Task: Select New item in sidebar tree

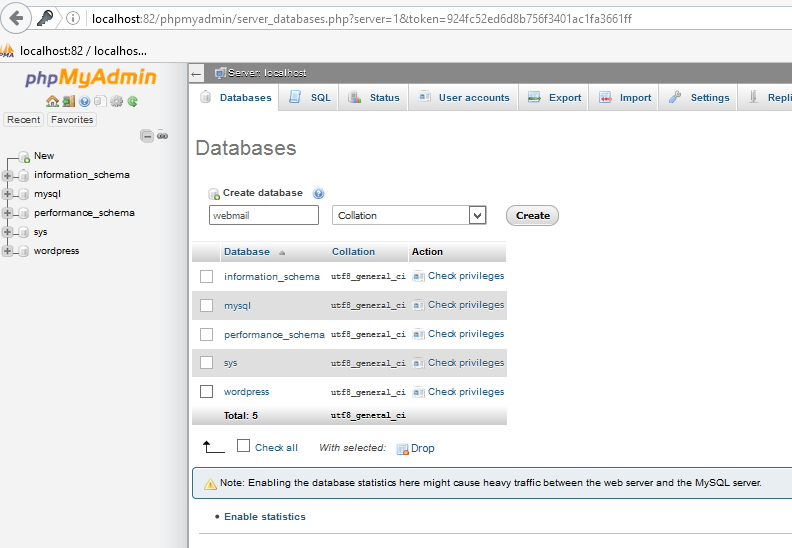Action: (44, 156)
